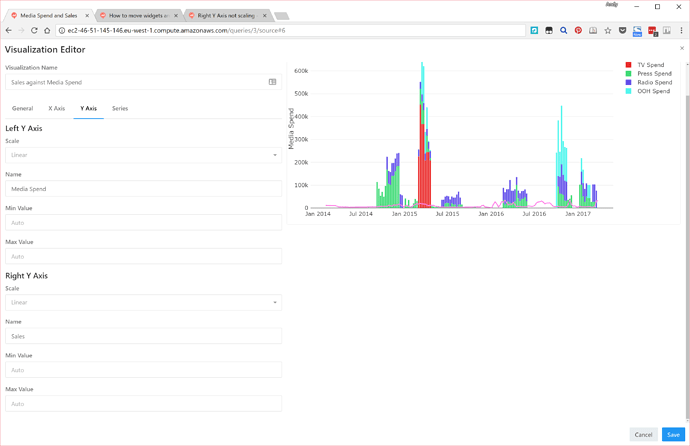690x446 pixels.
Task: Open the Left Y Axis Scale dropdown
Action: [x=143, y=155]
